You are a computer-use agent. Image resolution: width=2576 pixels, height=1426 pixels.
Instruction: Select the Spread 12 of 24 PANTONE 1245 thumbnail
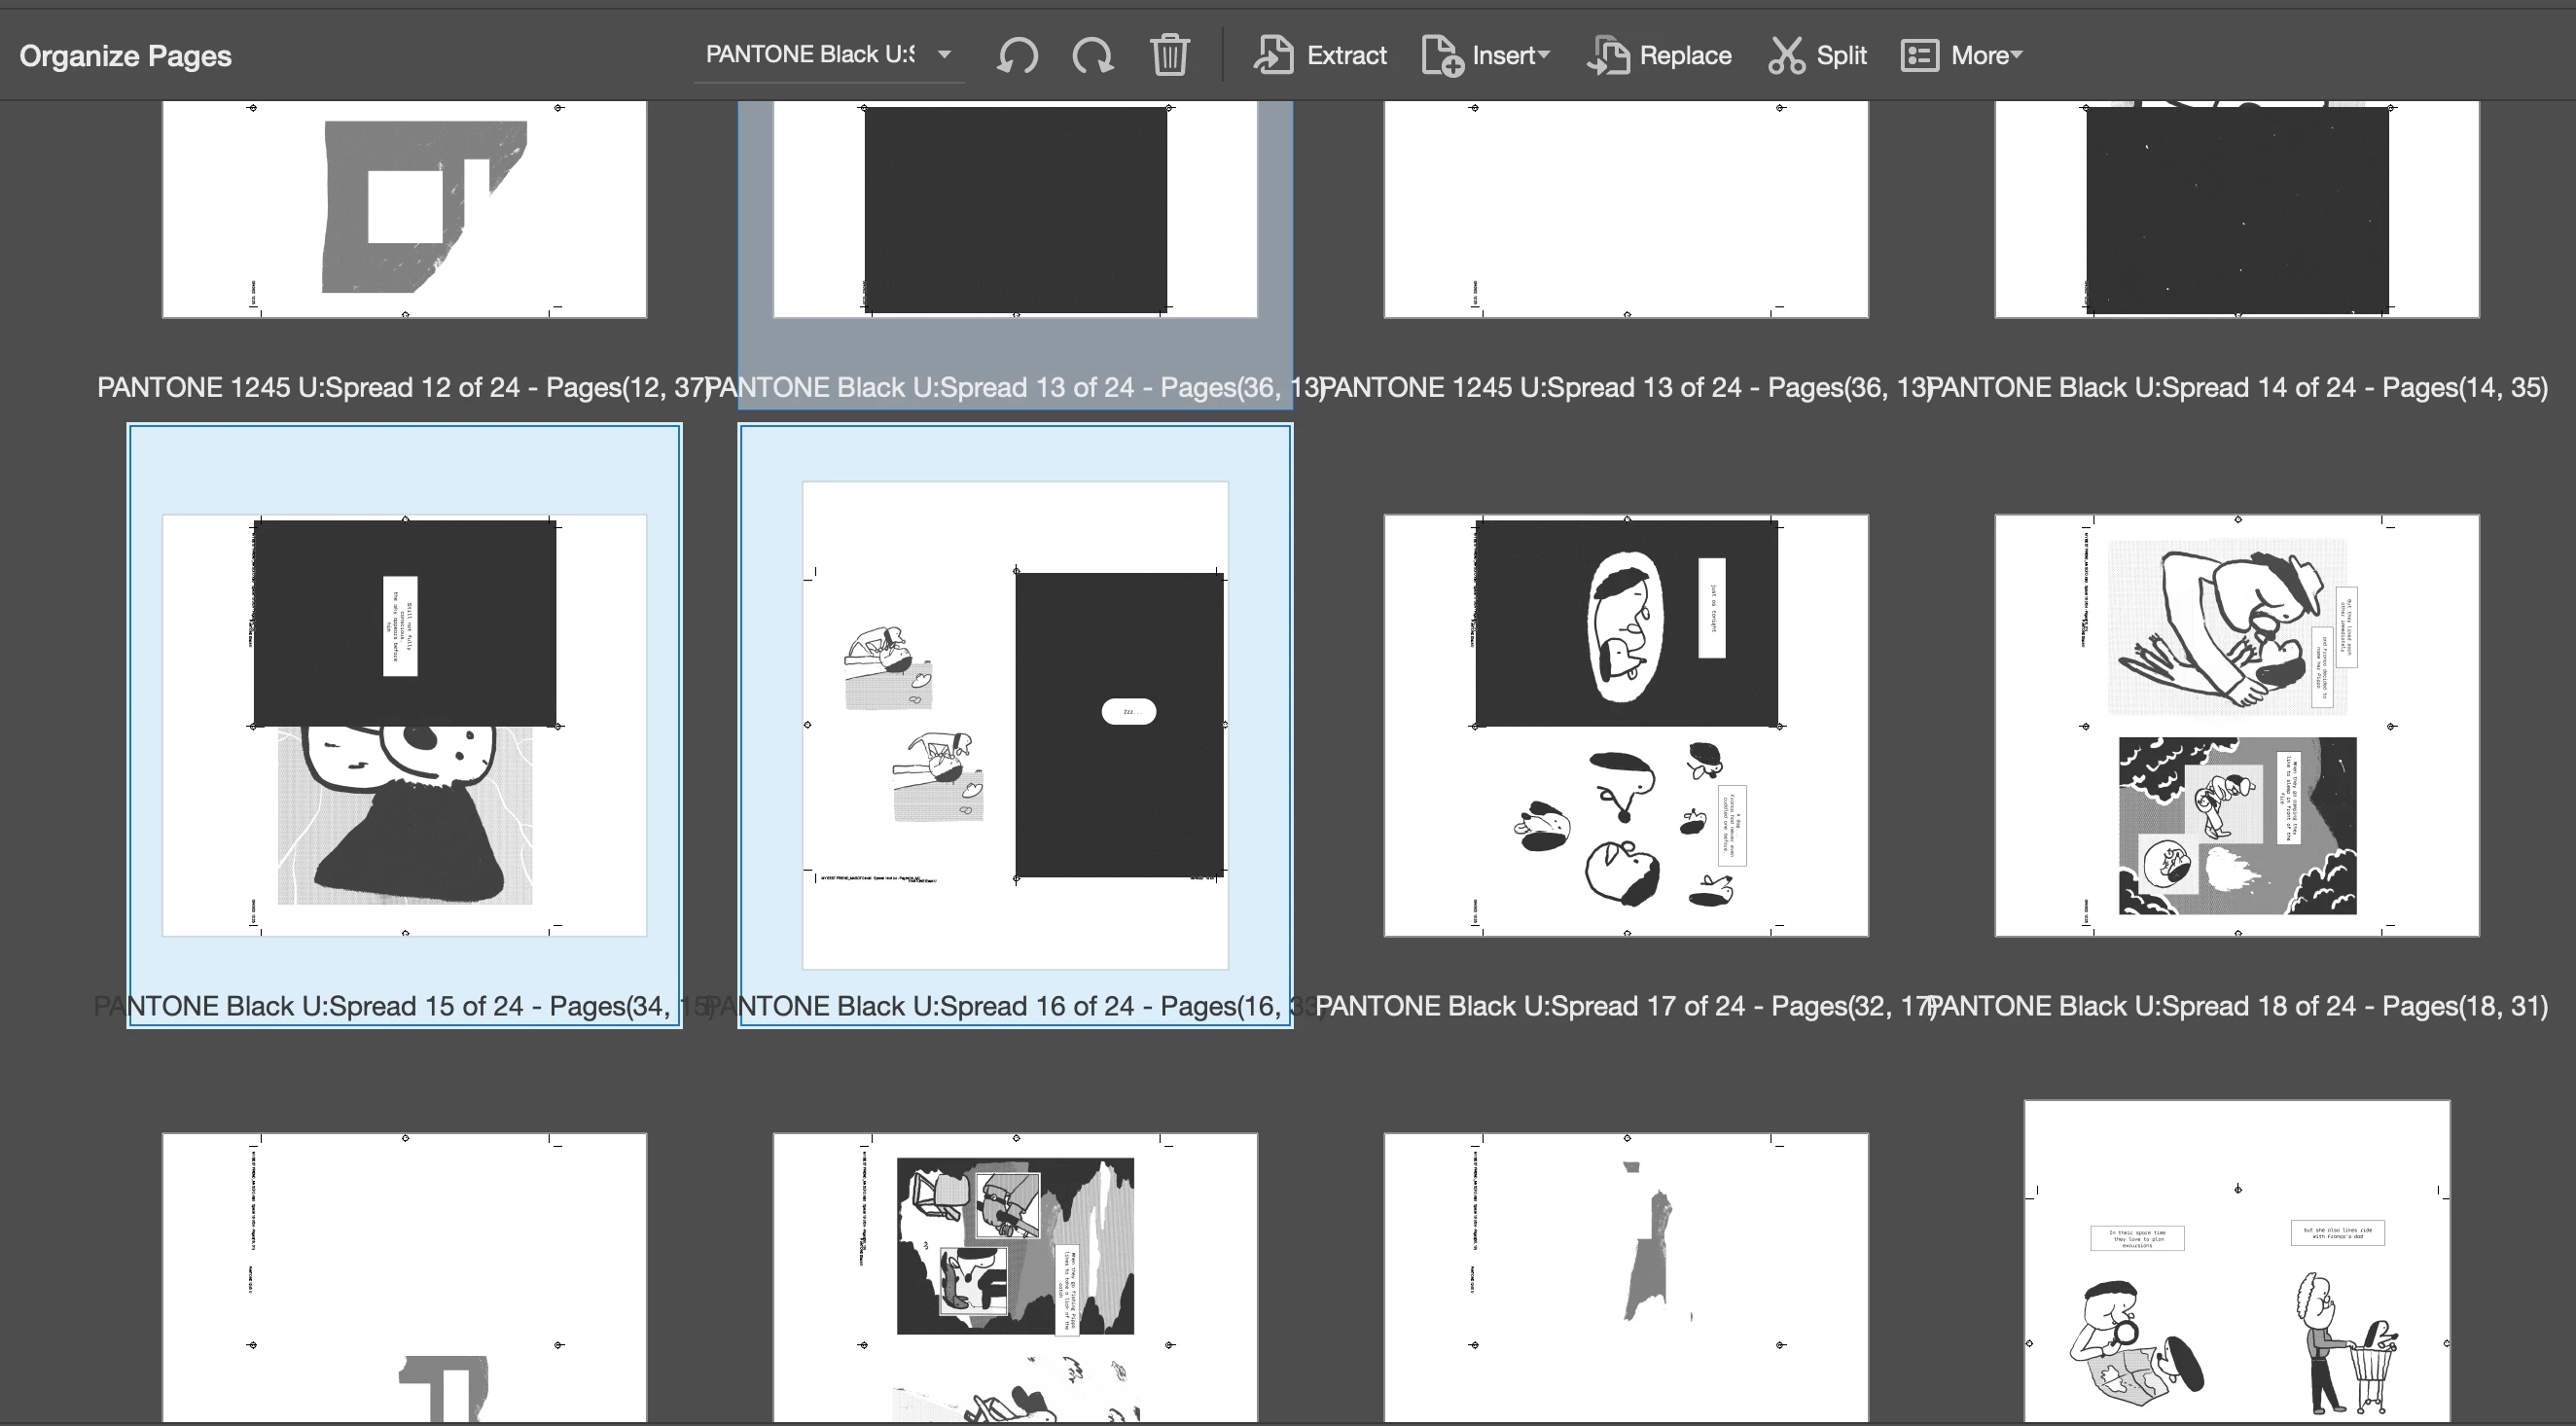tap(404, 210)
